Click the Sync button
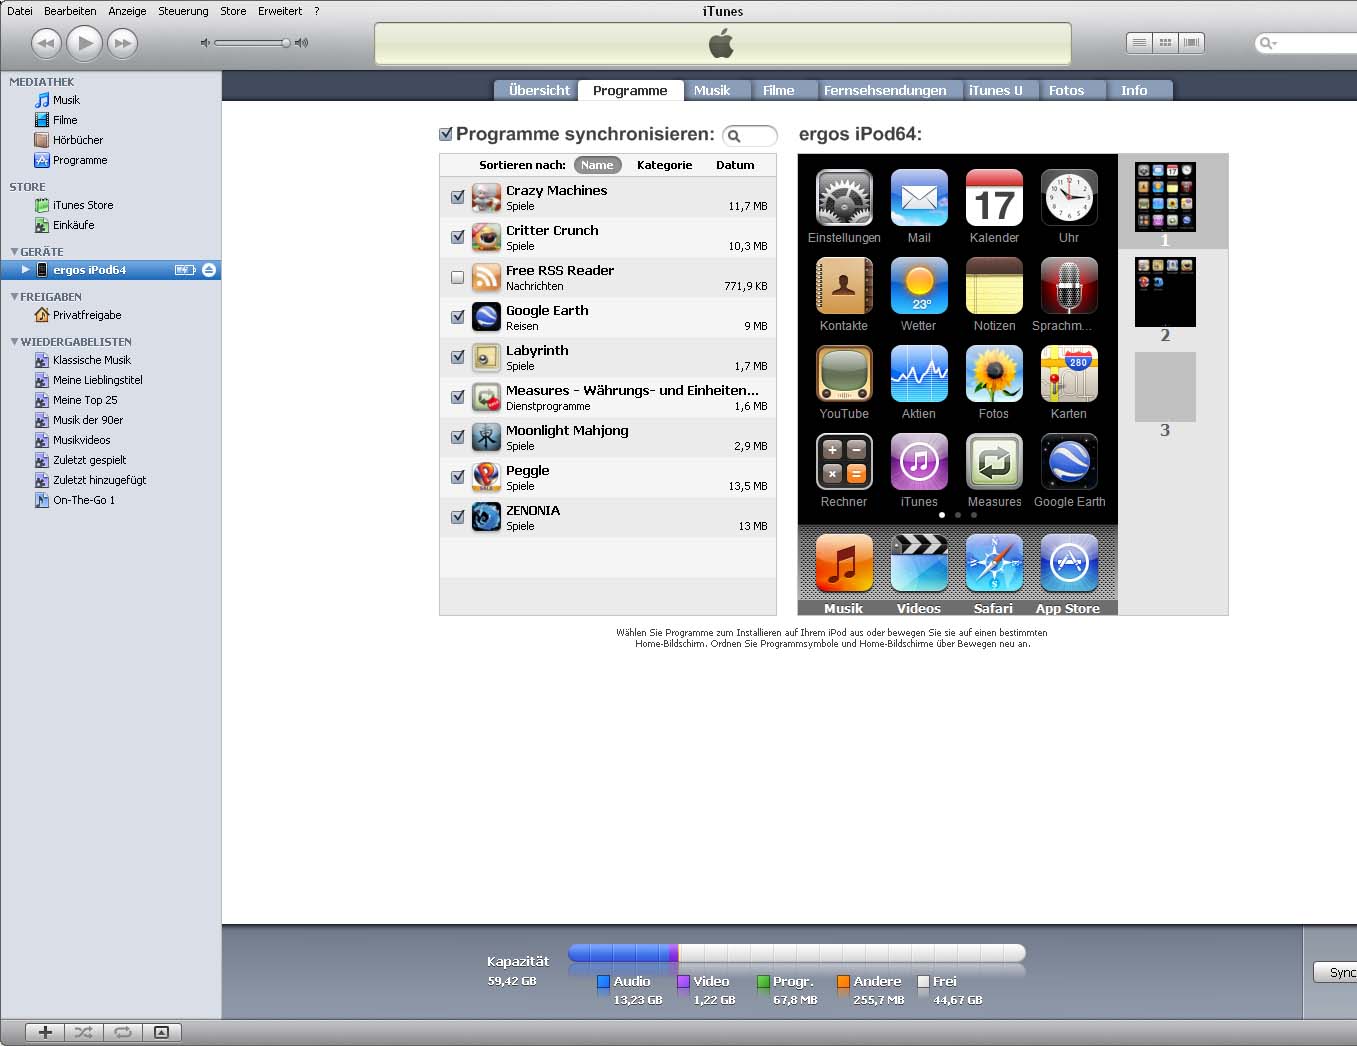The width and height of the screenshot is (1357, 1046). 1335,972
